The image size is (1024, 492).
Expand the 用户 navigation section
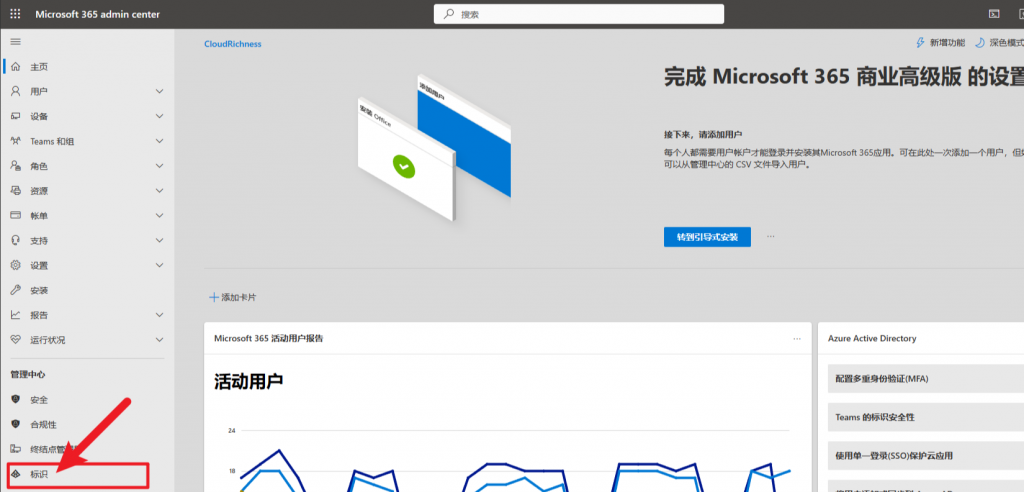159,92
